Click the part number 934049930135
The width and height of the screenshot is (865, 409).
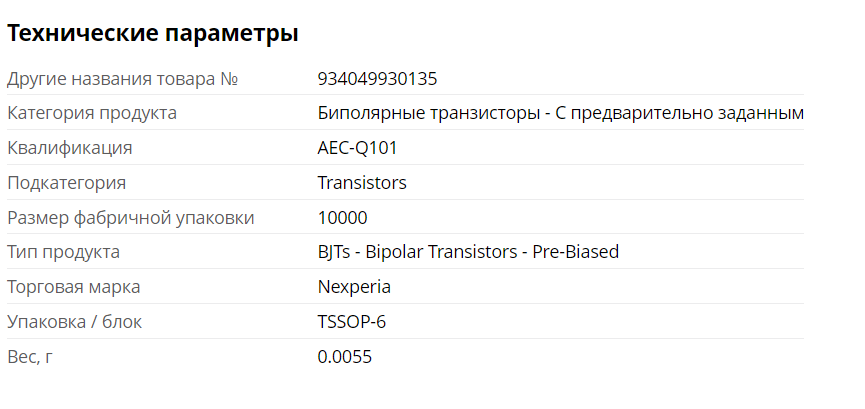click(x=377, y=79)
